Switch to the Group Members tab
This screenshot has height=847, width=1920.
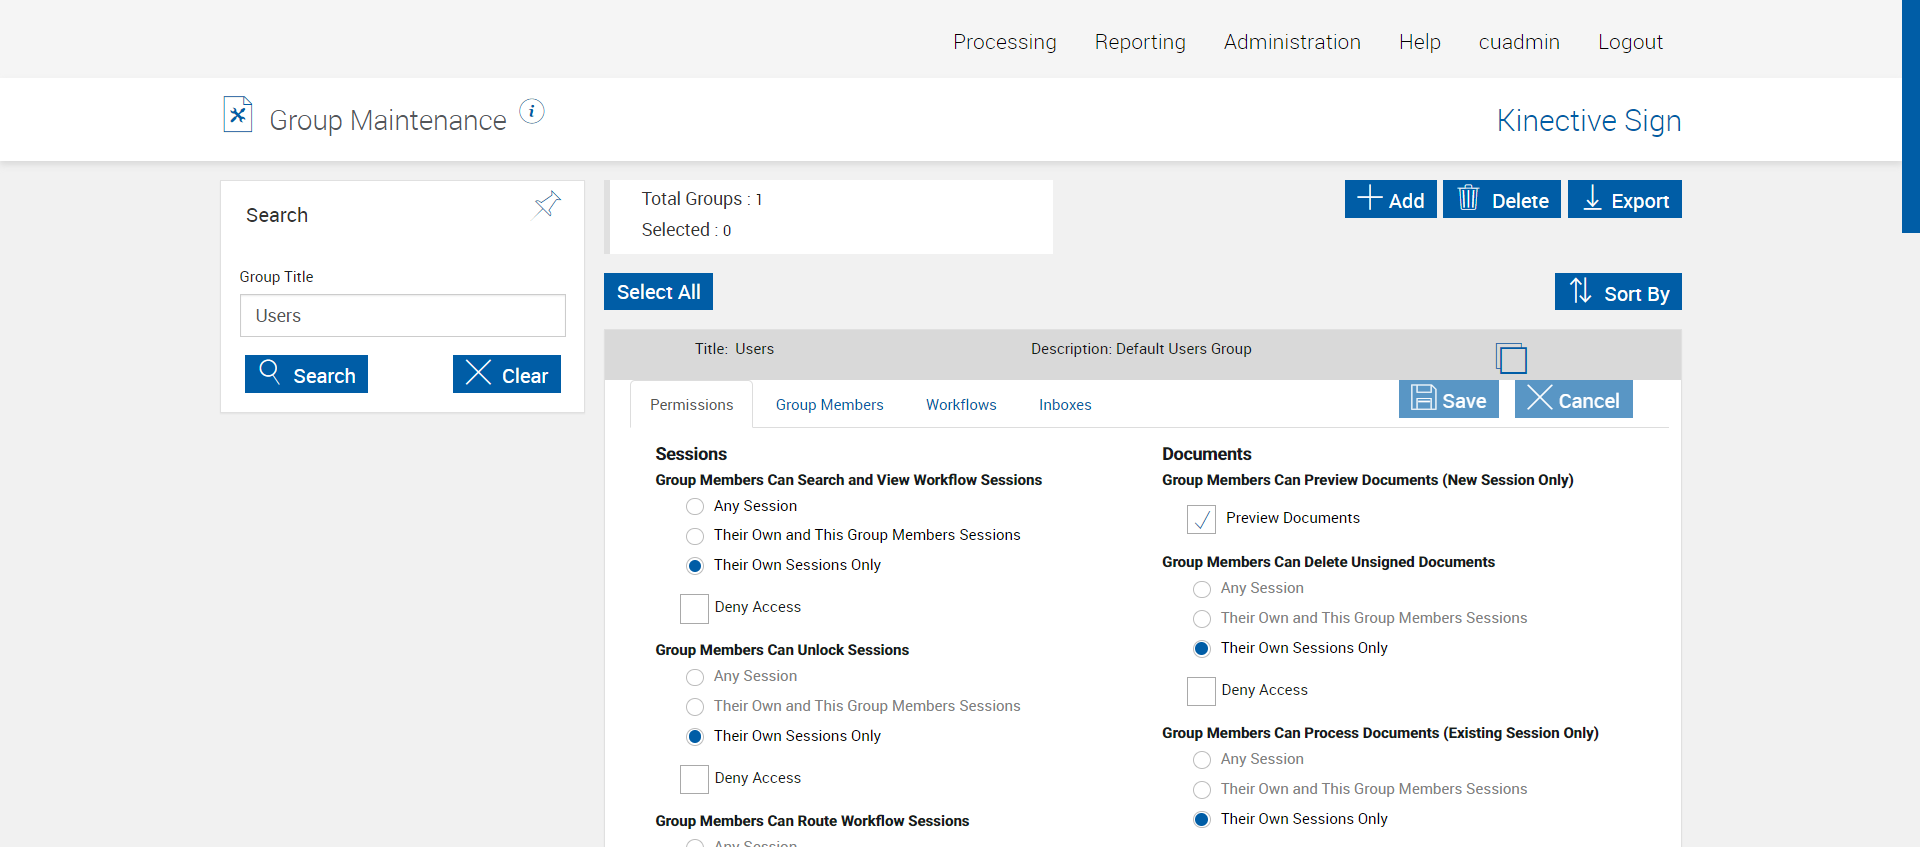pyautogui.click(x=829, y=405)
